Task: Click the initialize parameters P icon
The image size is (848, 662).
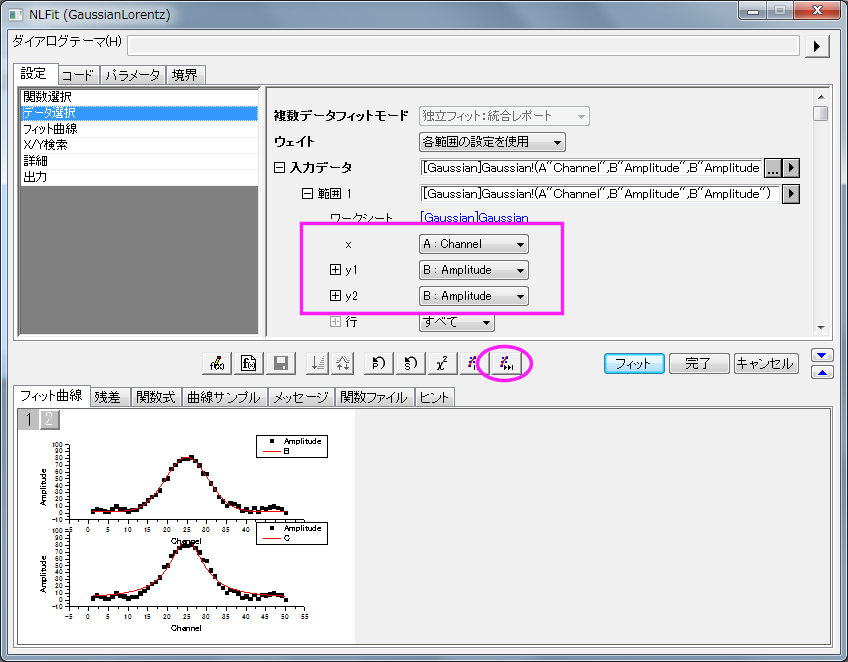Action: [x=379, y=363]
